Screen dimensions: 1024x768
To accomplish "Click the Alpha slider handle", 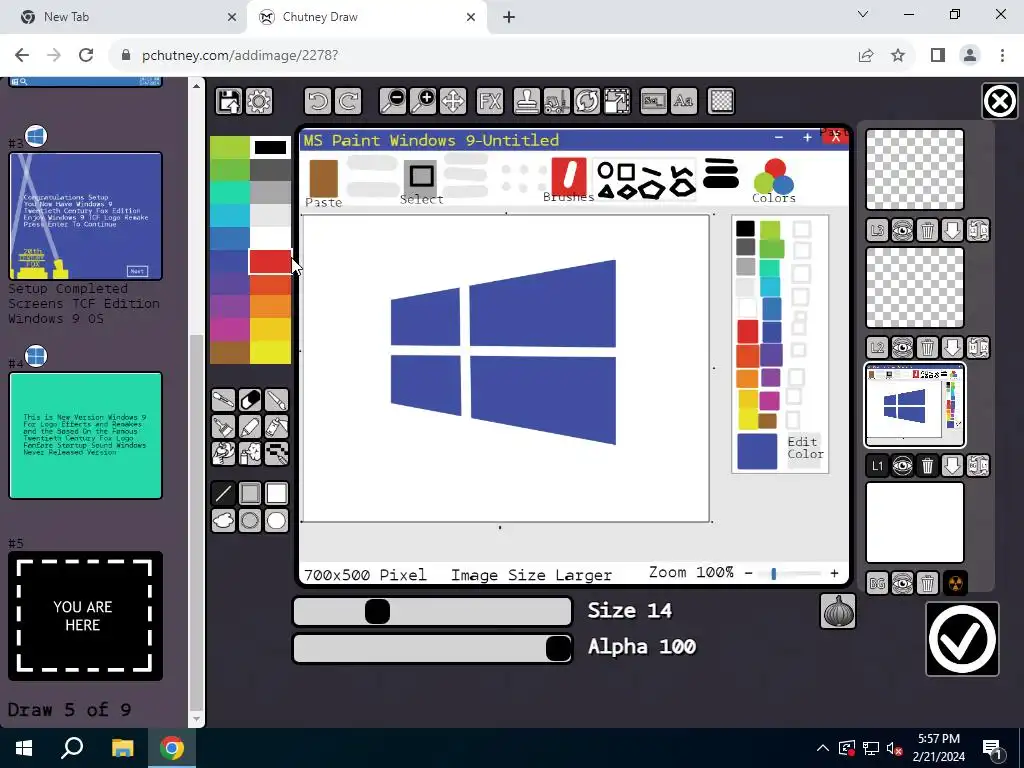I will [x=558, y=648].
